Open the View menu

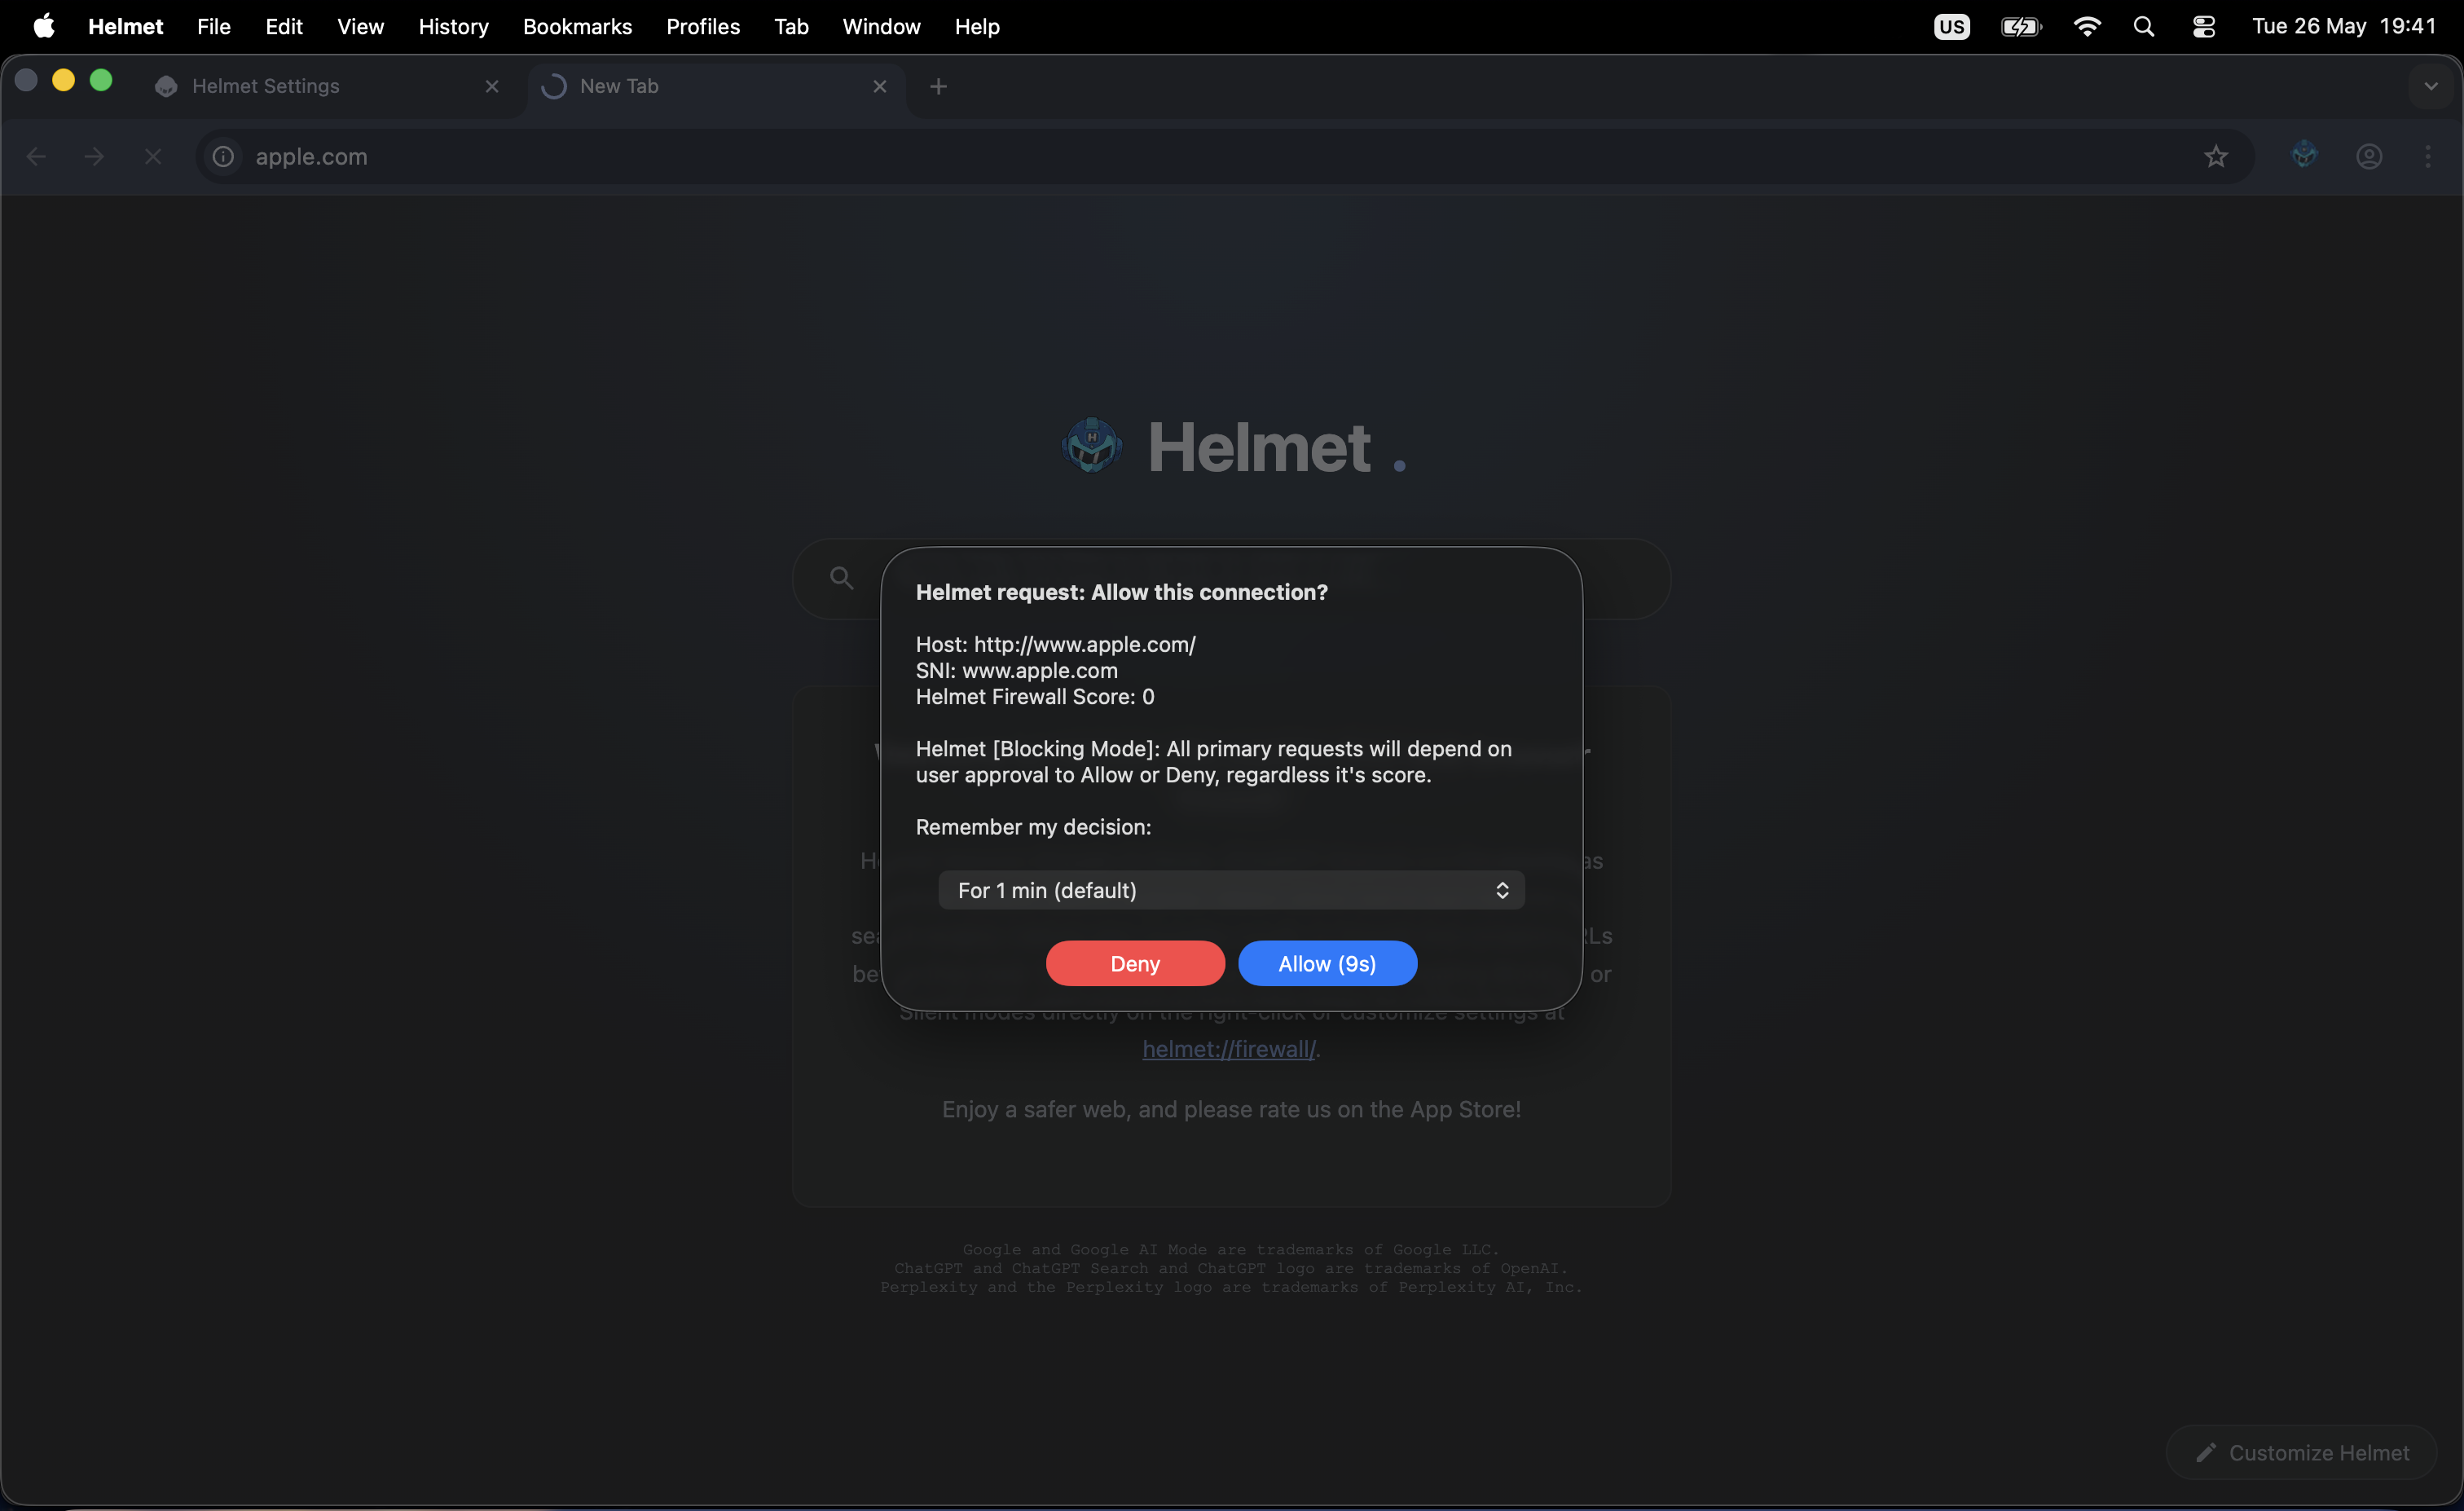[x=360, y=26]
